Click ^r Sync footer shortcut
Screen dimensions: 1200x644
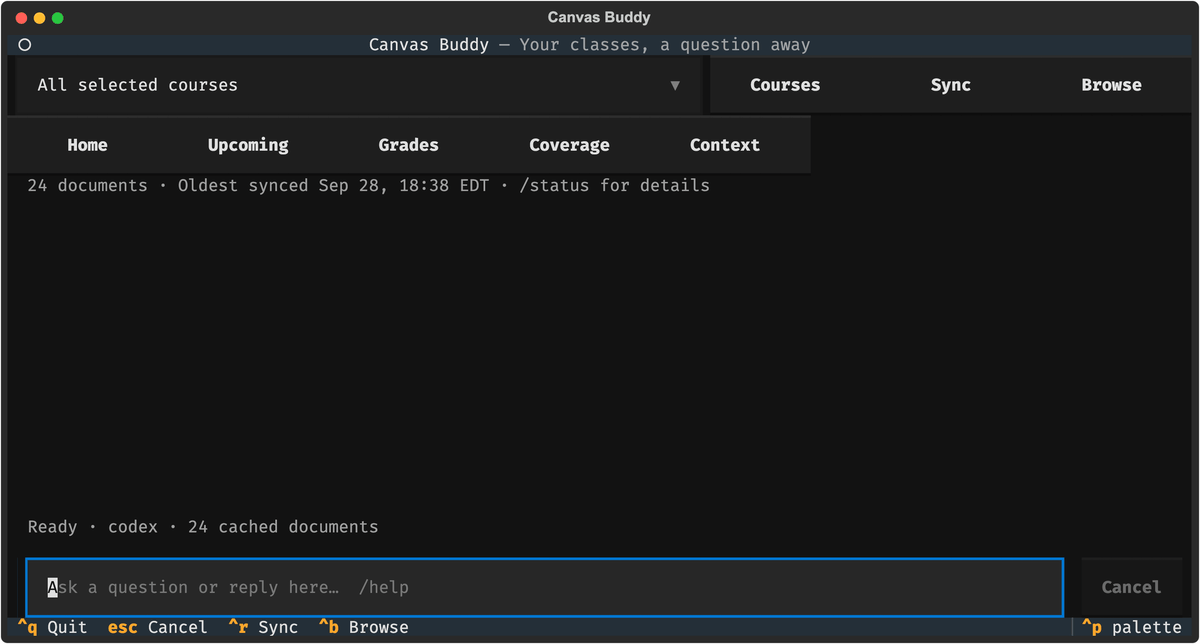[x=263, y=628]
